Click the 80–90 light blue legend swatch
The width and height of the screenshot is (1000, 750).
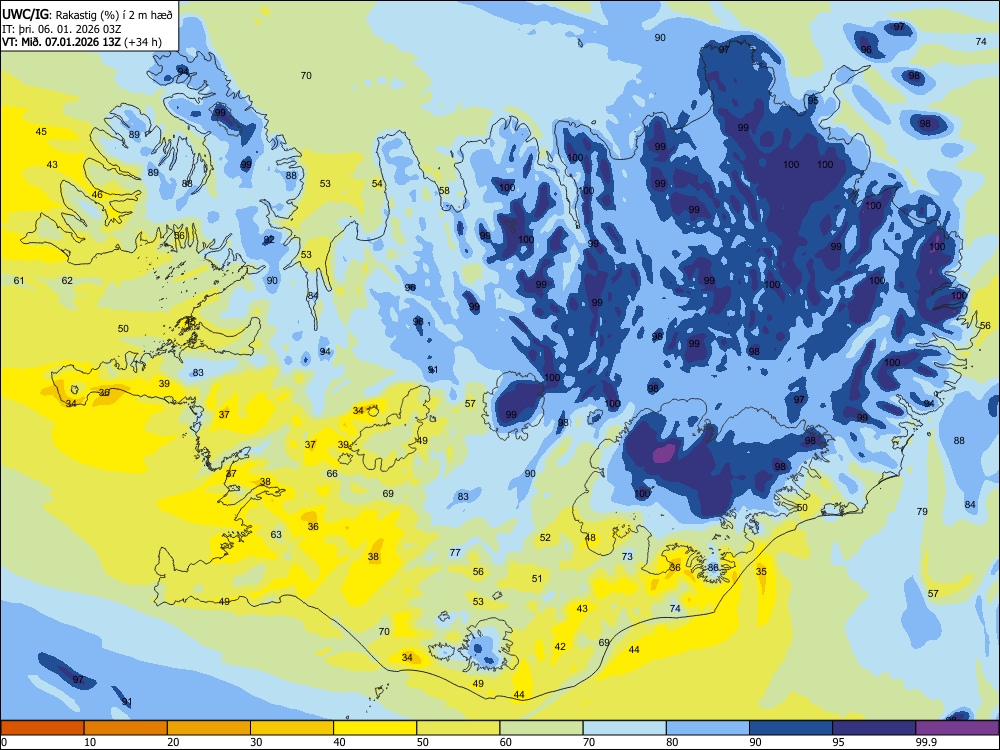708,728
